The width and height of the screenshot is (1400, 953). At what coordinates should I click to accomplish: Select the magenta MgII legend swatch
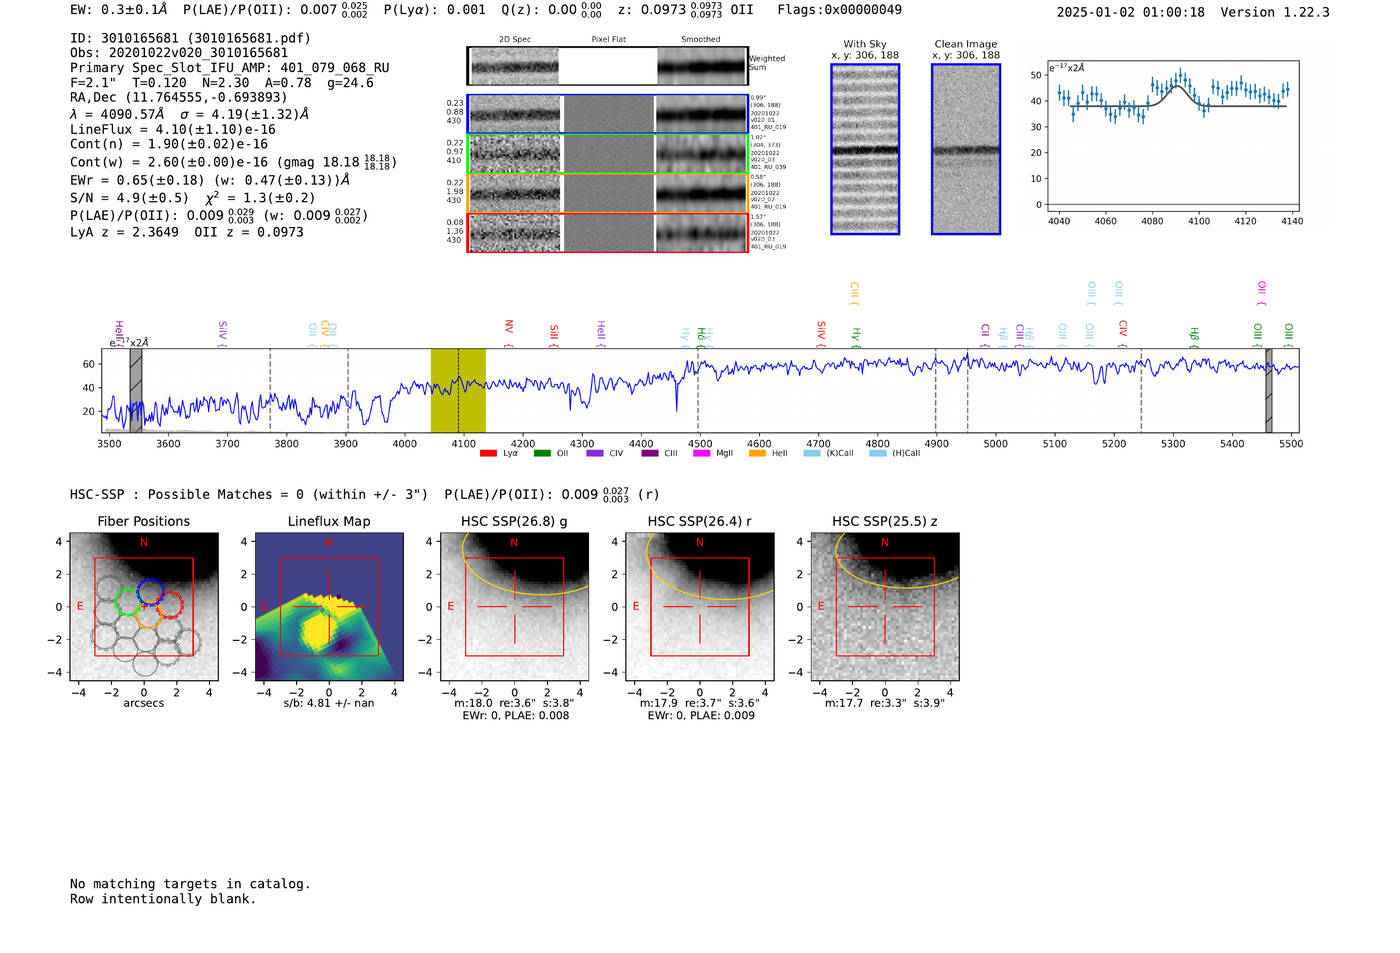pyautogui.click(x=701, y=453)
